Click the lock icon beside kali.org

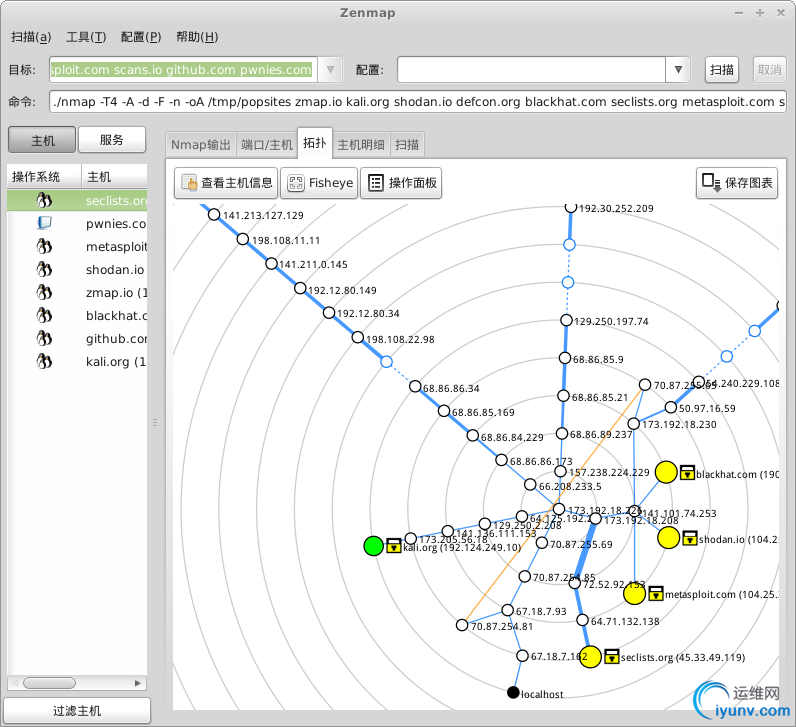click(x=394, y=546)
